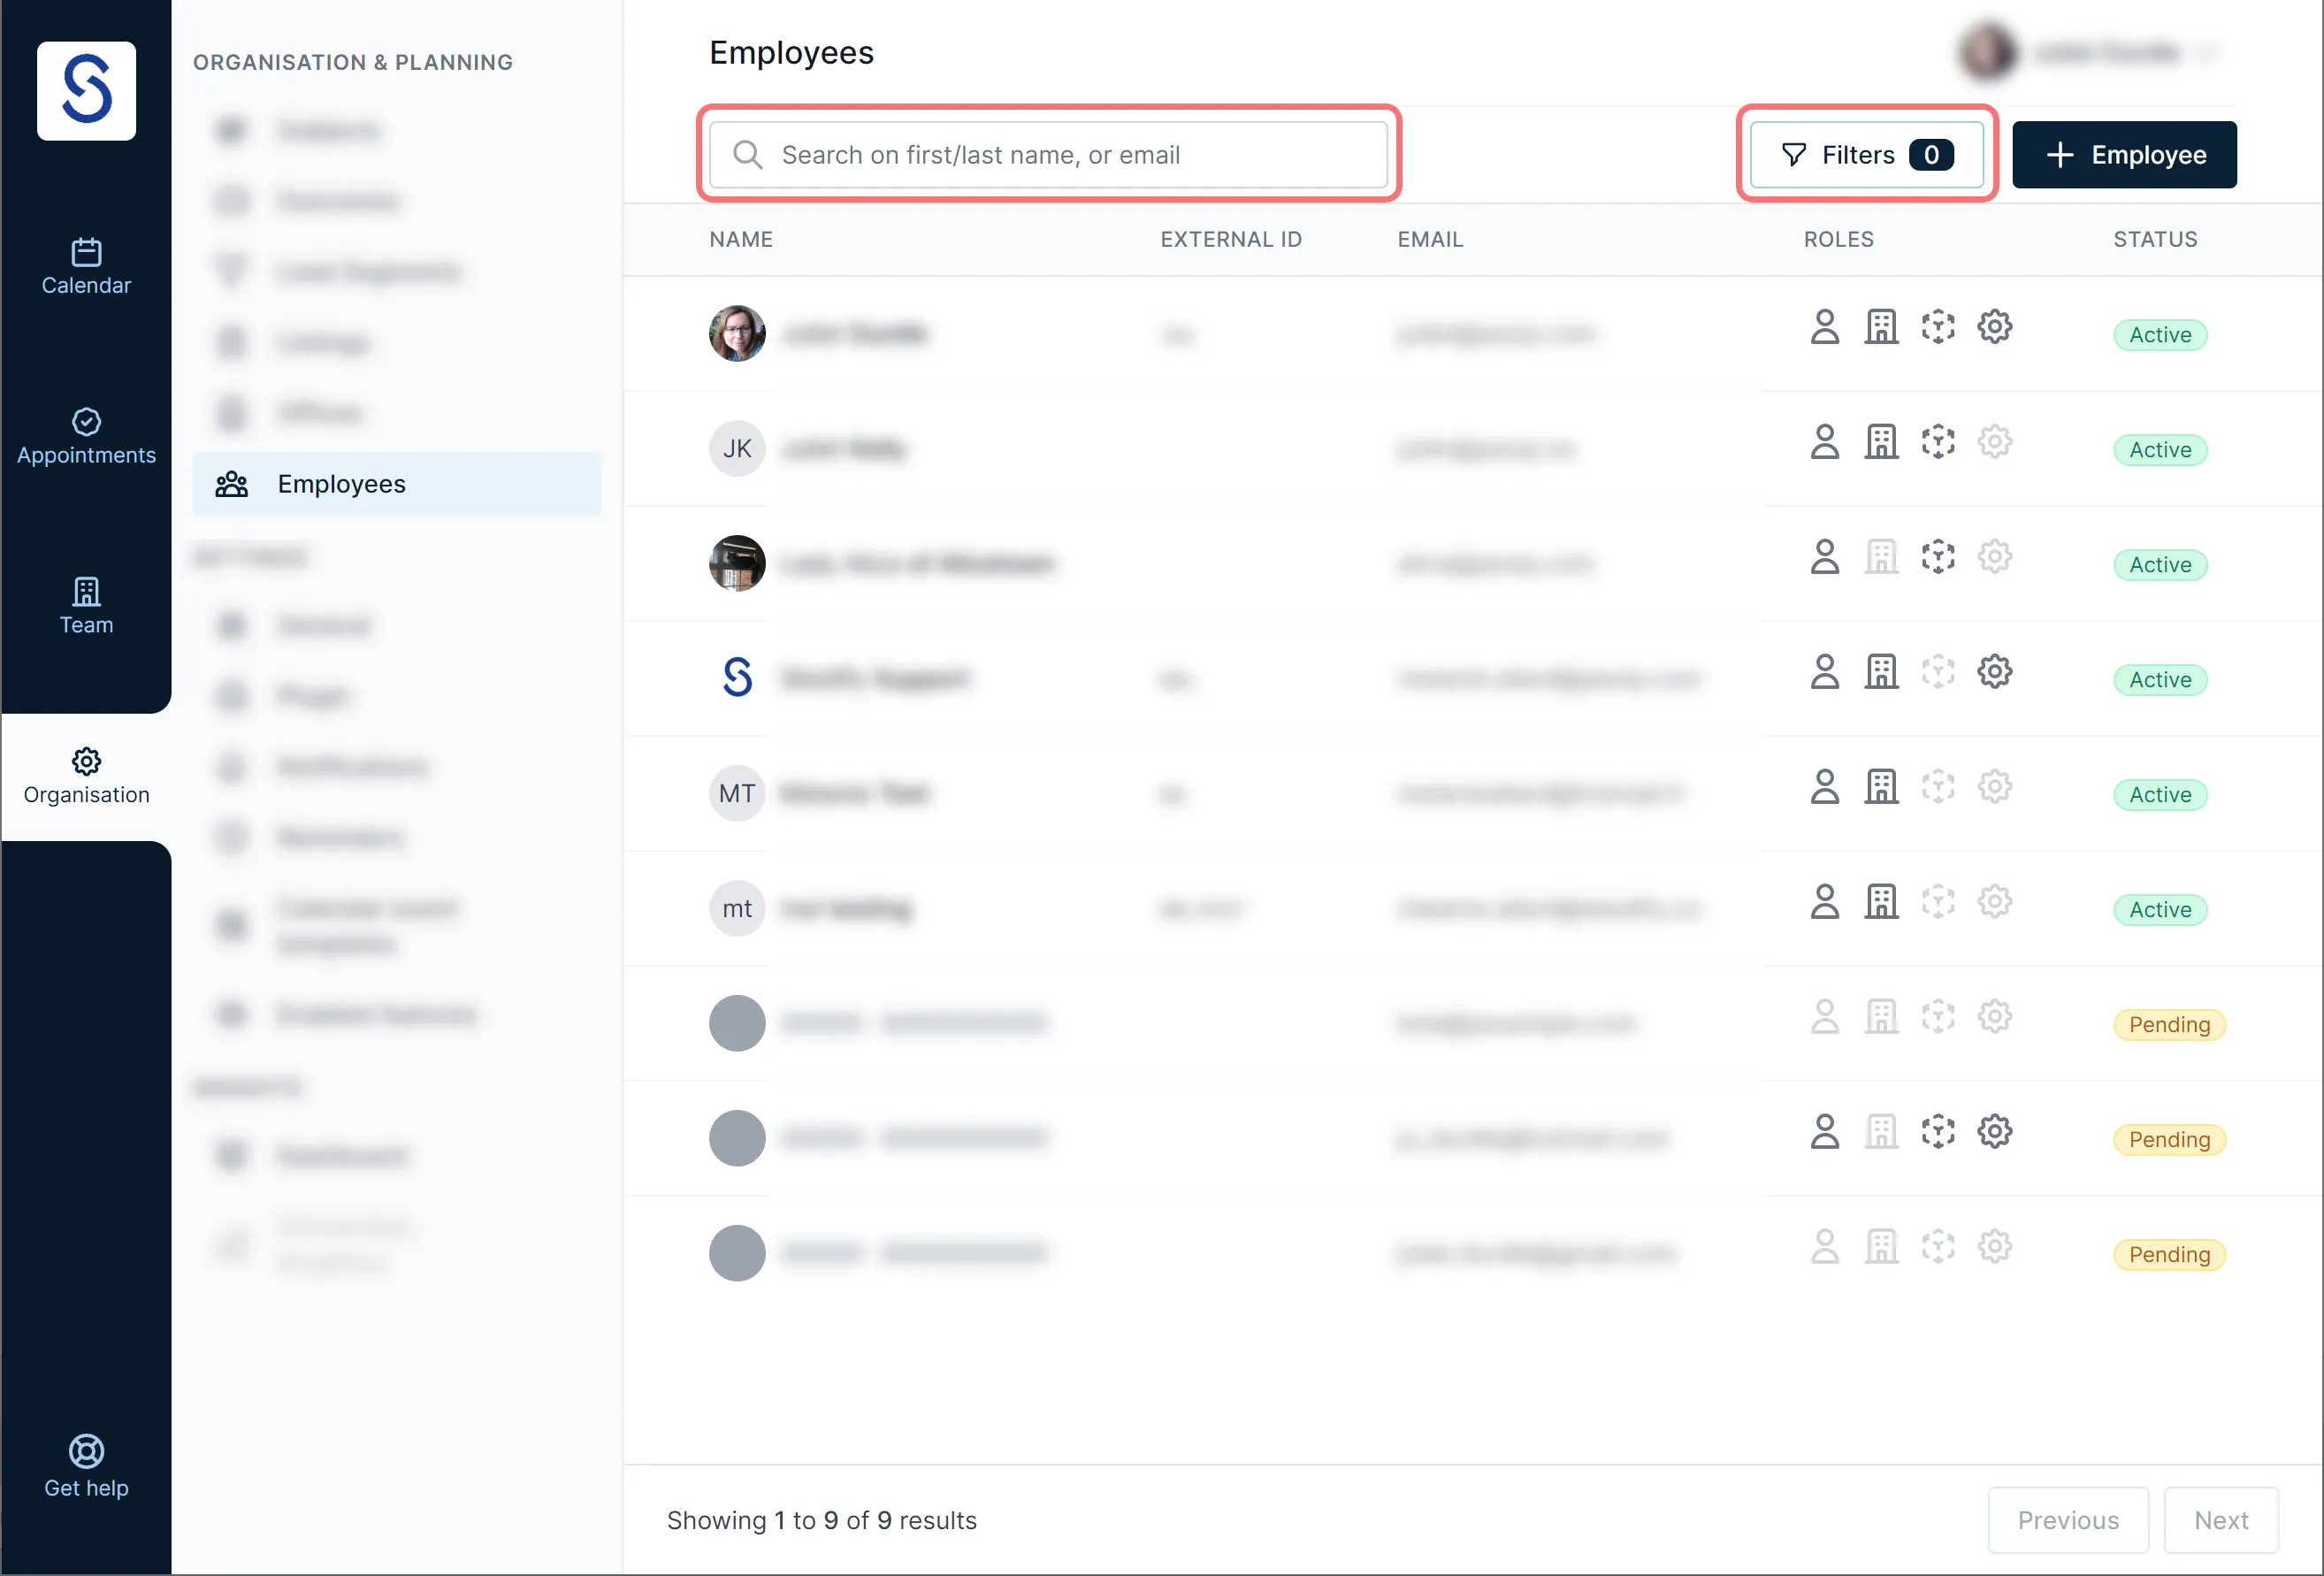This screenshot has width=2324, height=1576.
Task: Click the EXTERNAL ID column header
Action: point(1231,240)
